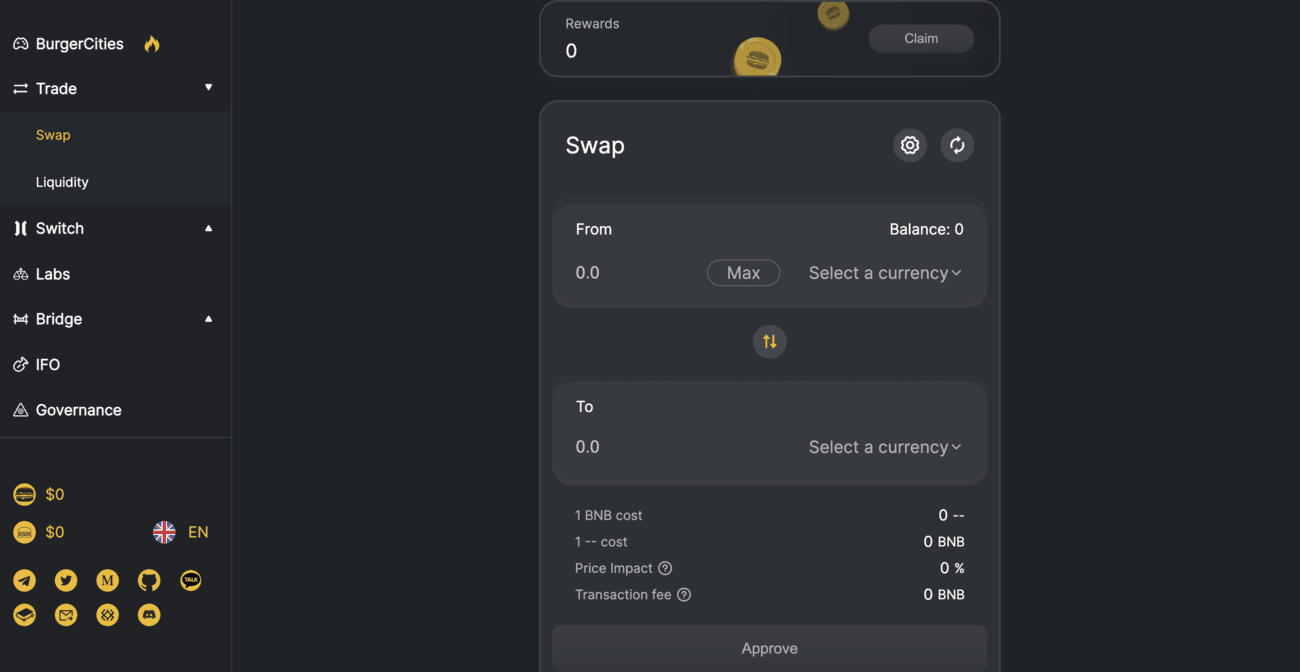This screenshot has width=1300, height=672.
Task: Open swap settings gear icon
Action: coord(910,145)
